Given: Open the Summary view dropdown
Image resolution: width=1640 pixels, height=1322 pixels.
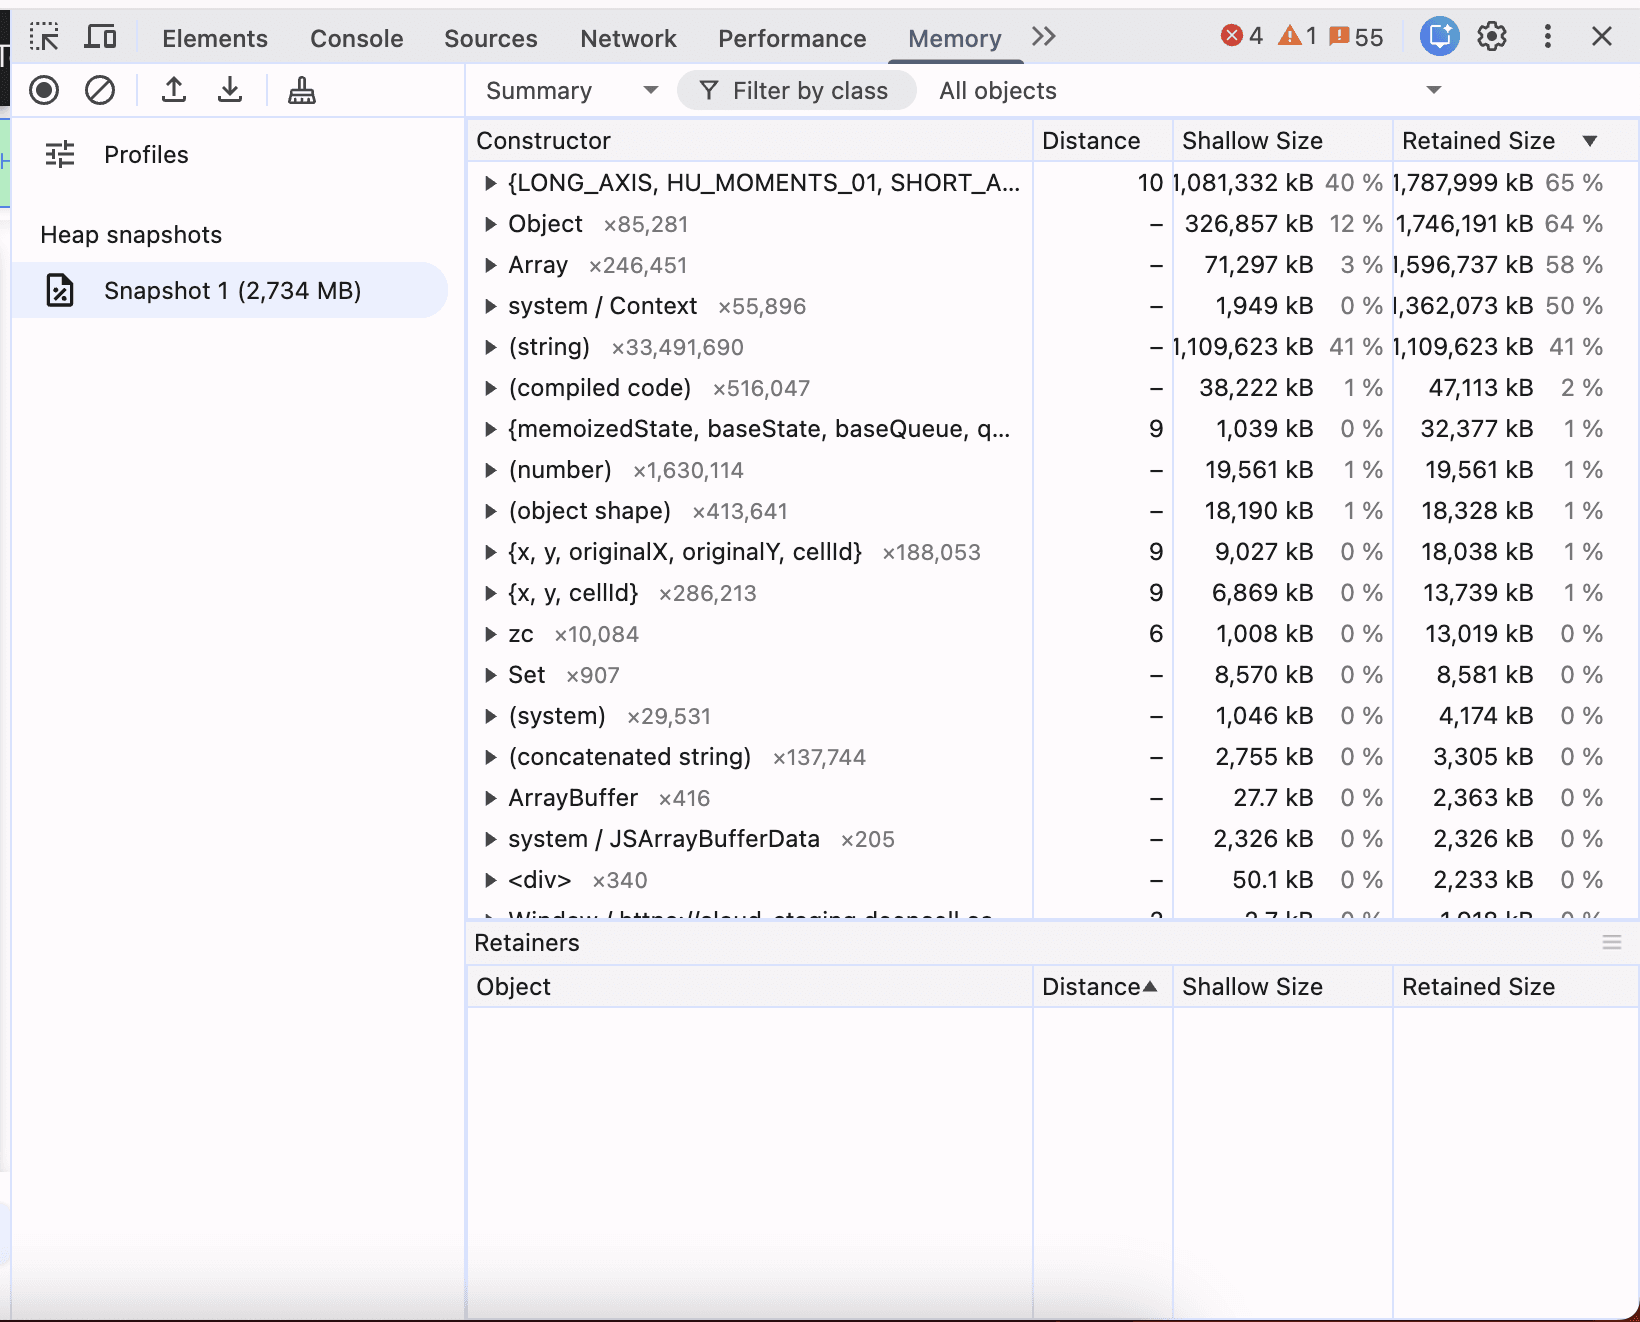Looking at the screenshot, I should 570,90.
